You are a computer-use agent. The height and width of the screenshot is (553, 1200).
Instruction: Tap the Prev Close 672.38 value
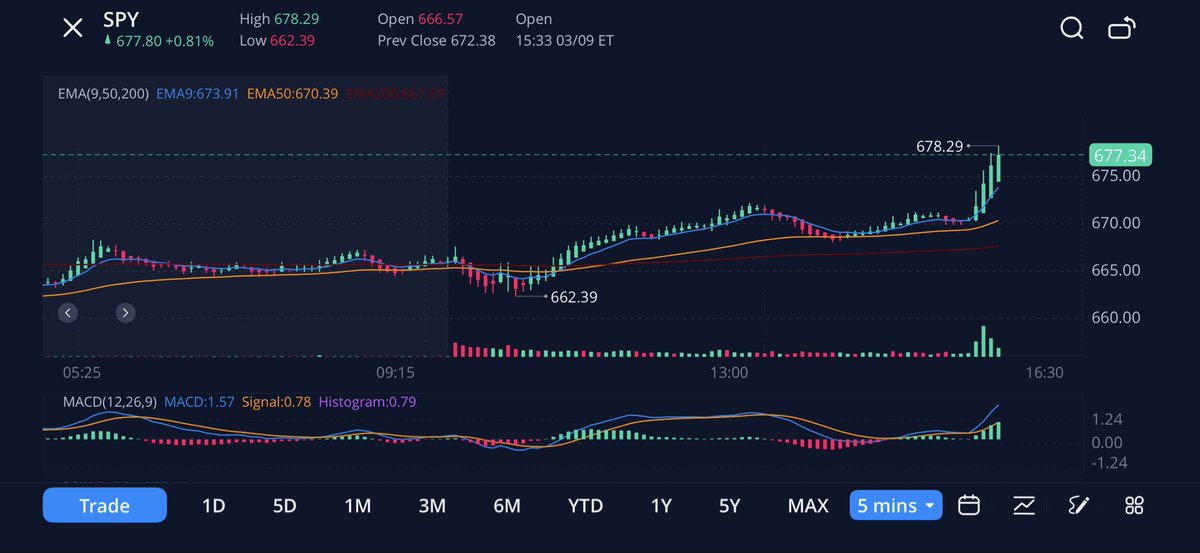(x=437, y=41)
